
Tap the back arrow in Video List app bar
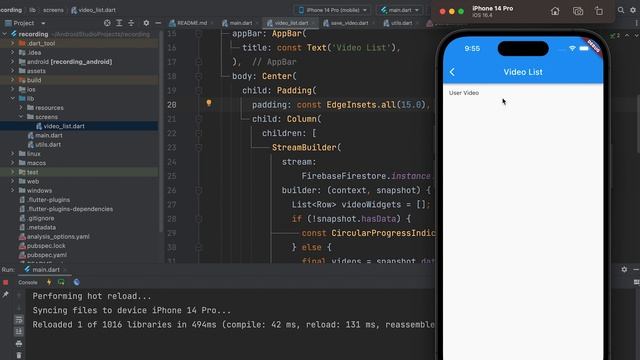452,72
